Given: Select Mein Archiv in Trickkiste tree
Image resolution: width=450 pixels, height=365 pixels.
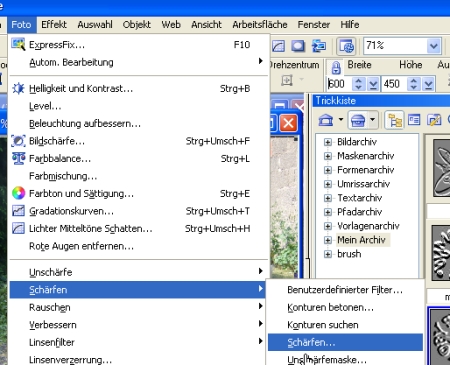Looking at the screenshot, I should (361, 240).
